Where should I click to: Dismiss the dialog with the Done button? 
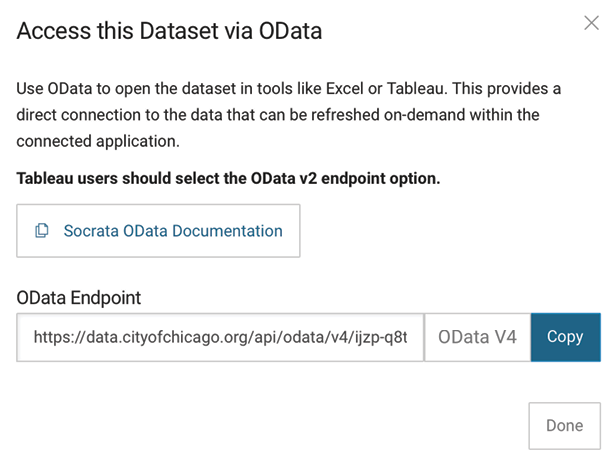click(564, 426)
